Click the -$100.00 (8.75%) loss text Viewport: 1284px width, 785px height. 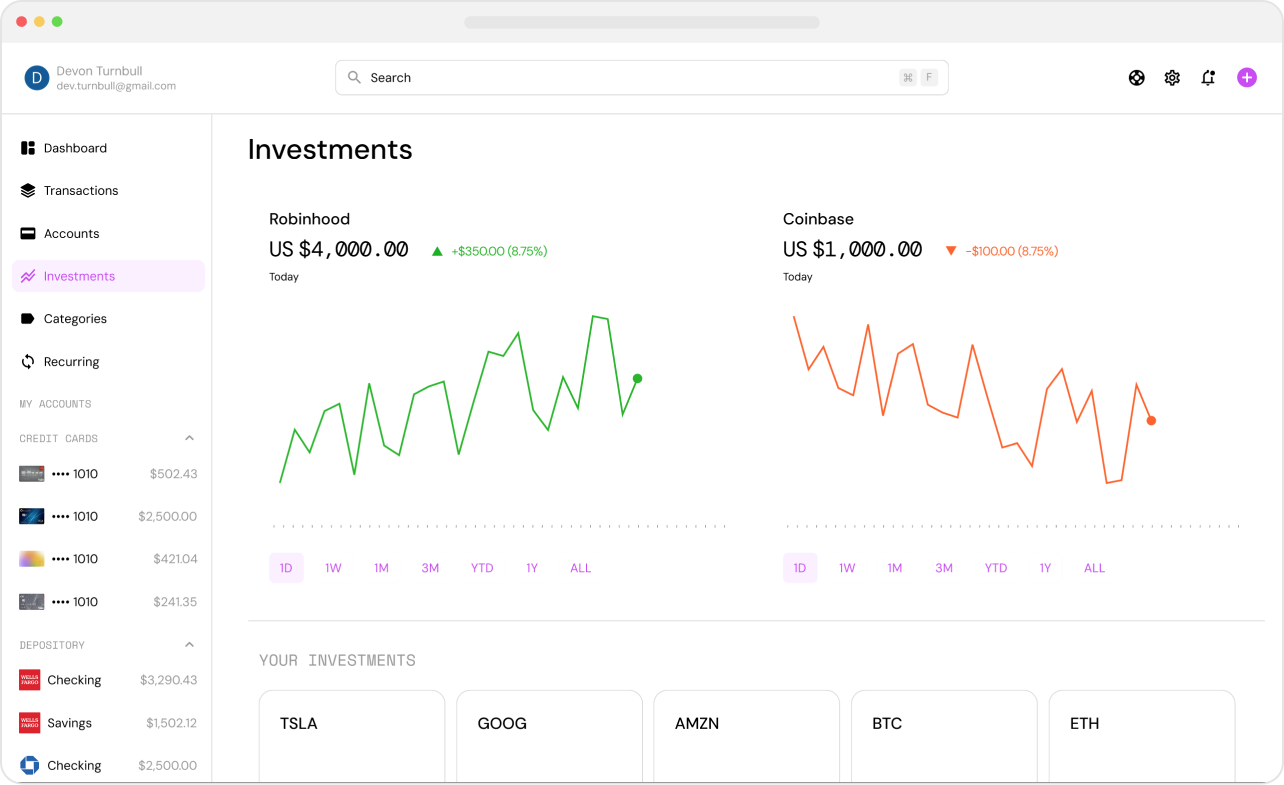point(1012,251)
